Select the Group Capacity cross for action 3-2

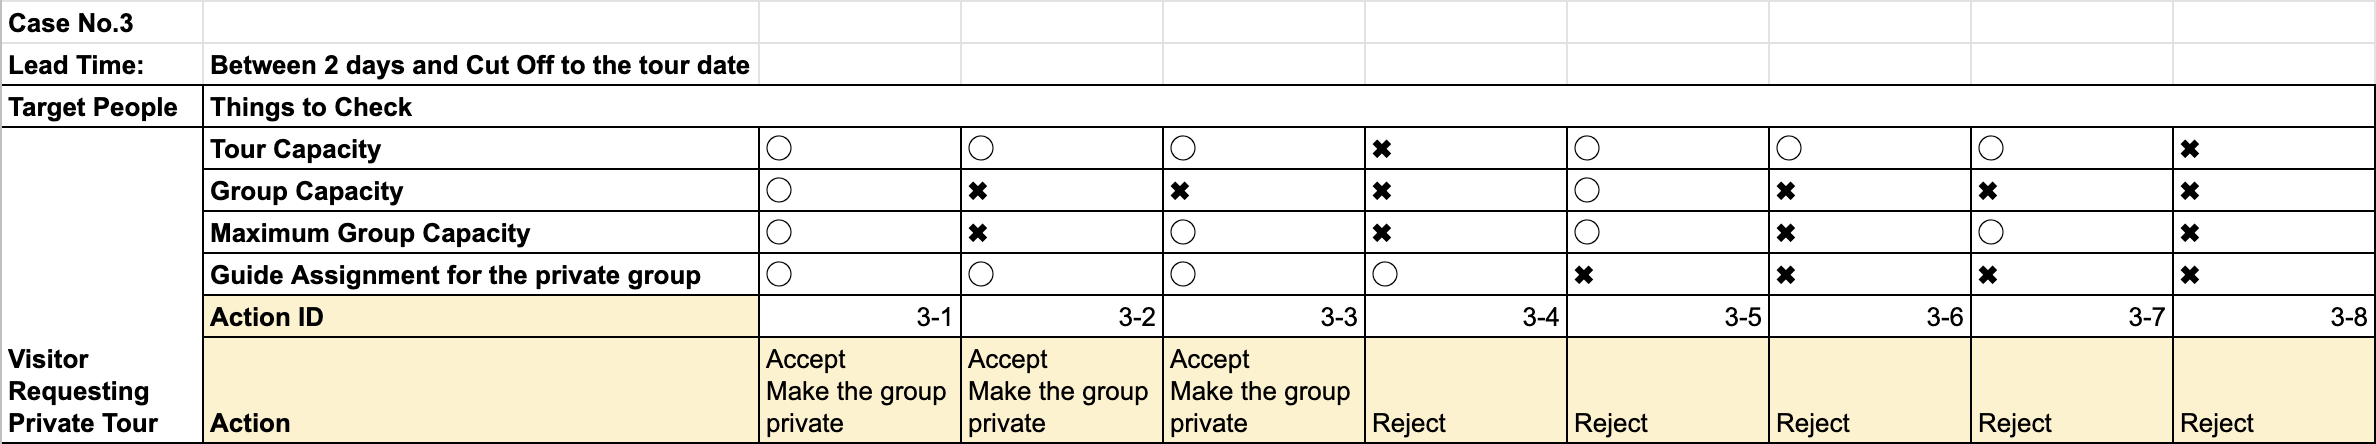(979, 191)
